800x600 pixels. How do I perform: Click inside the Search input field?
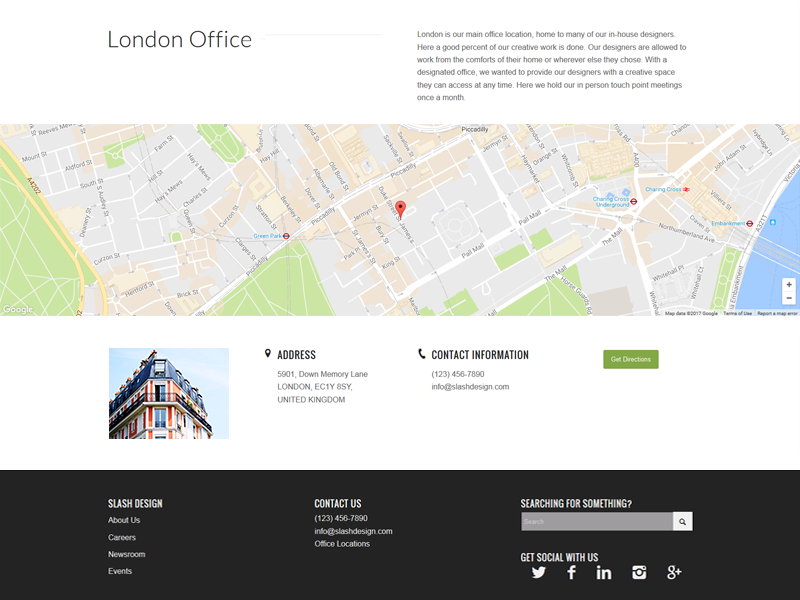pyautogui.click(x=595, y=521)
